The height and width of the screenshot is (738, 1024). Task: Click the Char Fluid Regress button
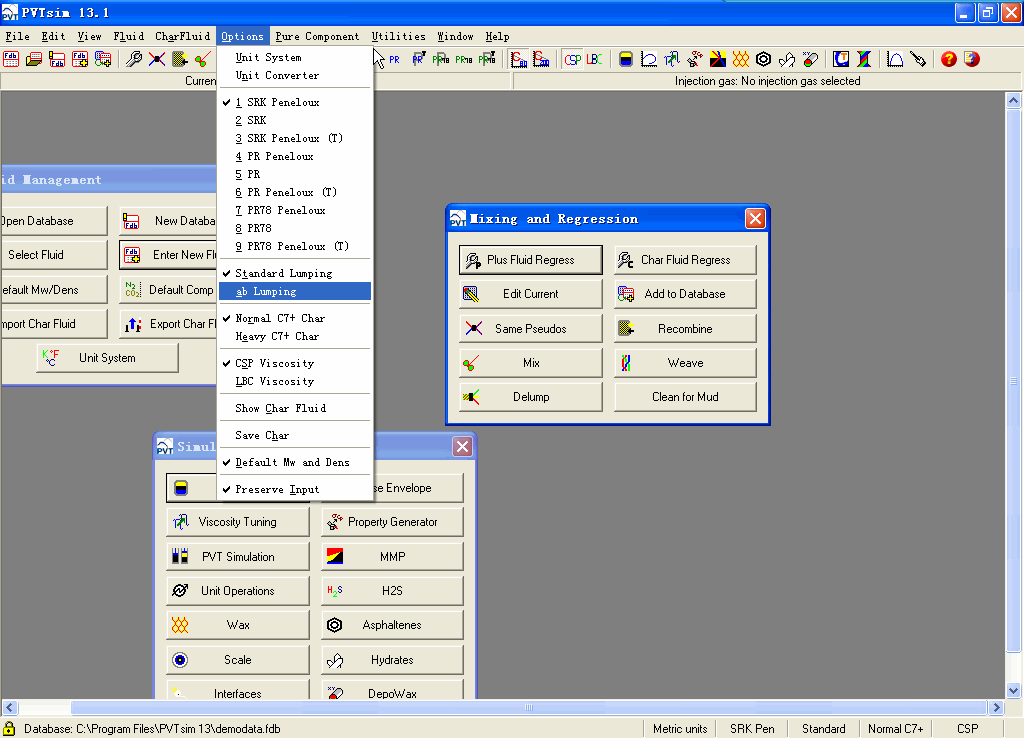click(x=685, y=260)
